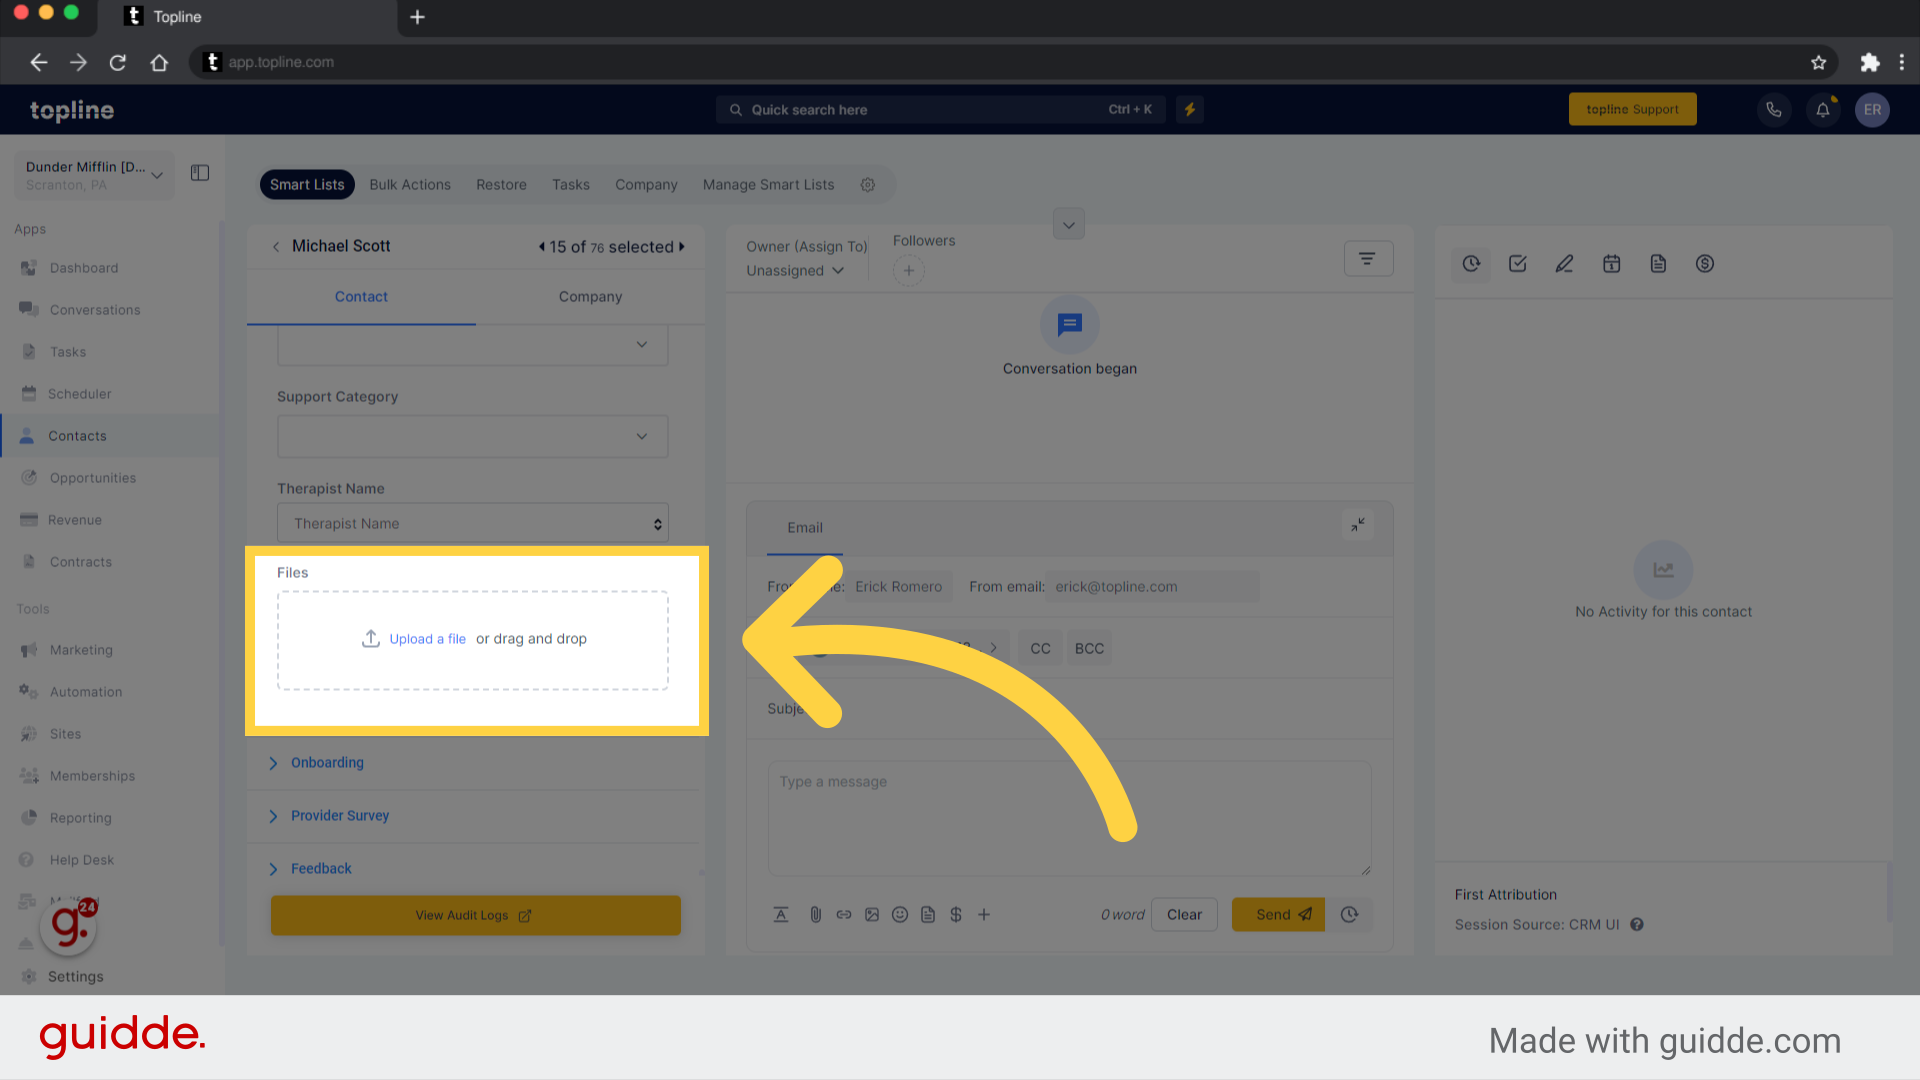This screenshot has height=1080, width=1920.
Task: Expand the email composer fullscreen icon
Action: click(x=1357, y=525)
